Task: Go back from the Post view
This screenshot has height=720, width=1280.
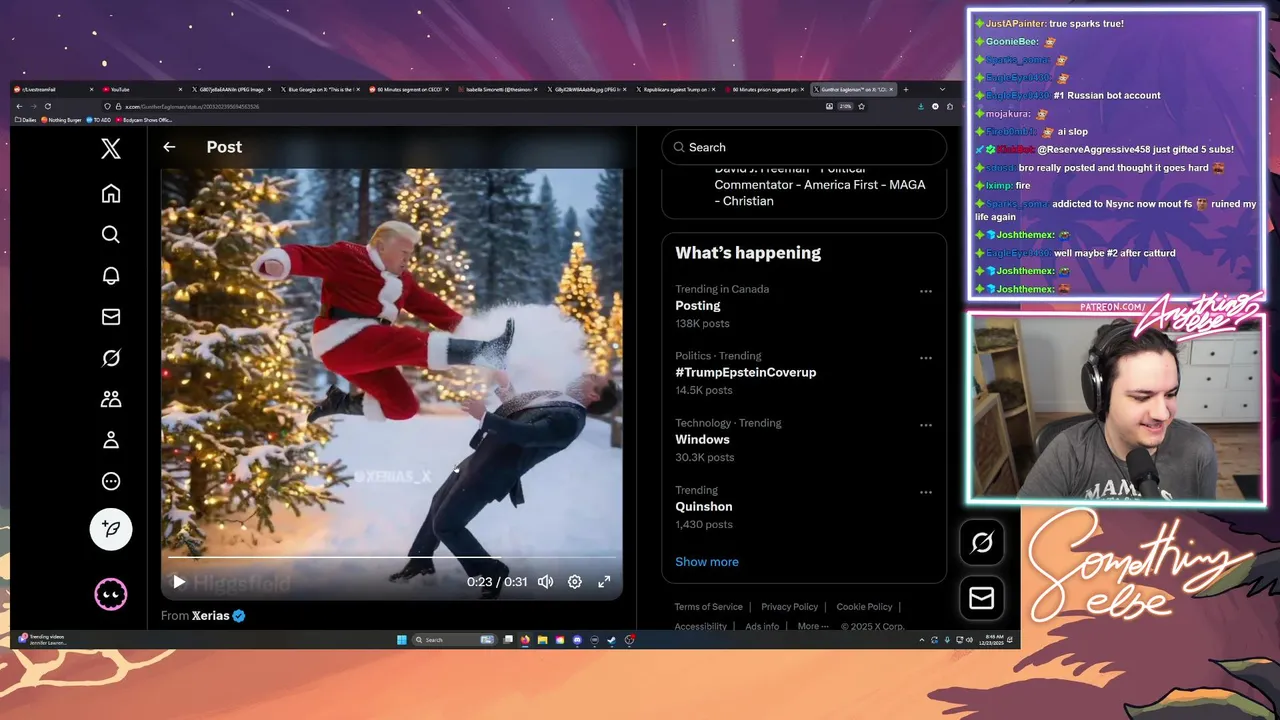Action: tap(169, 147)
